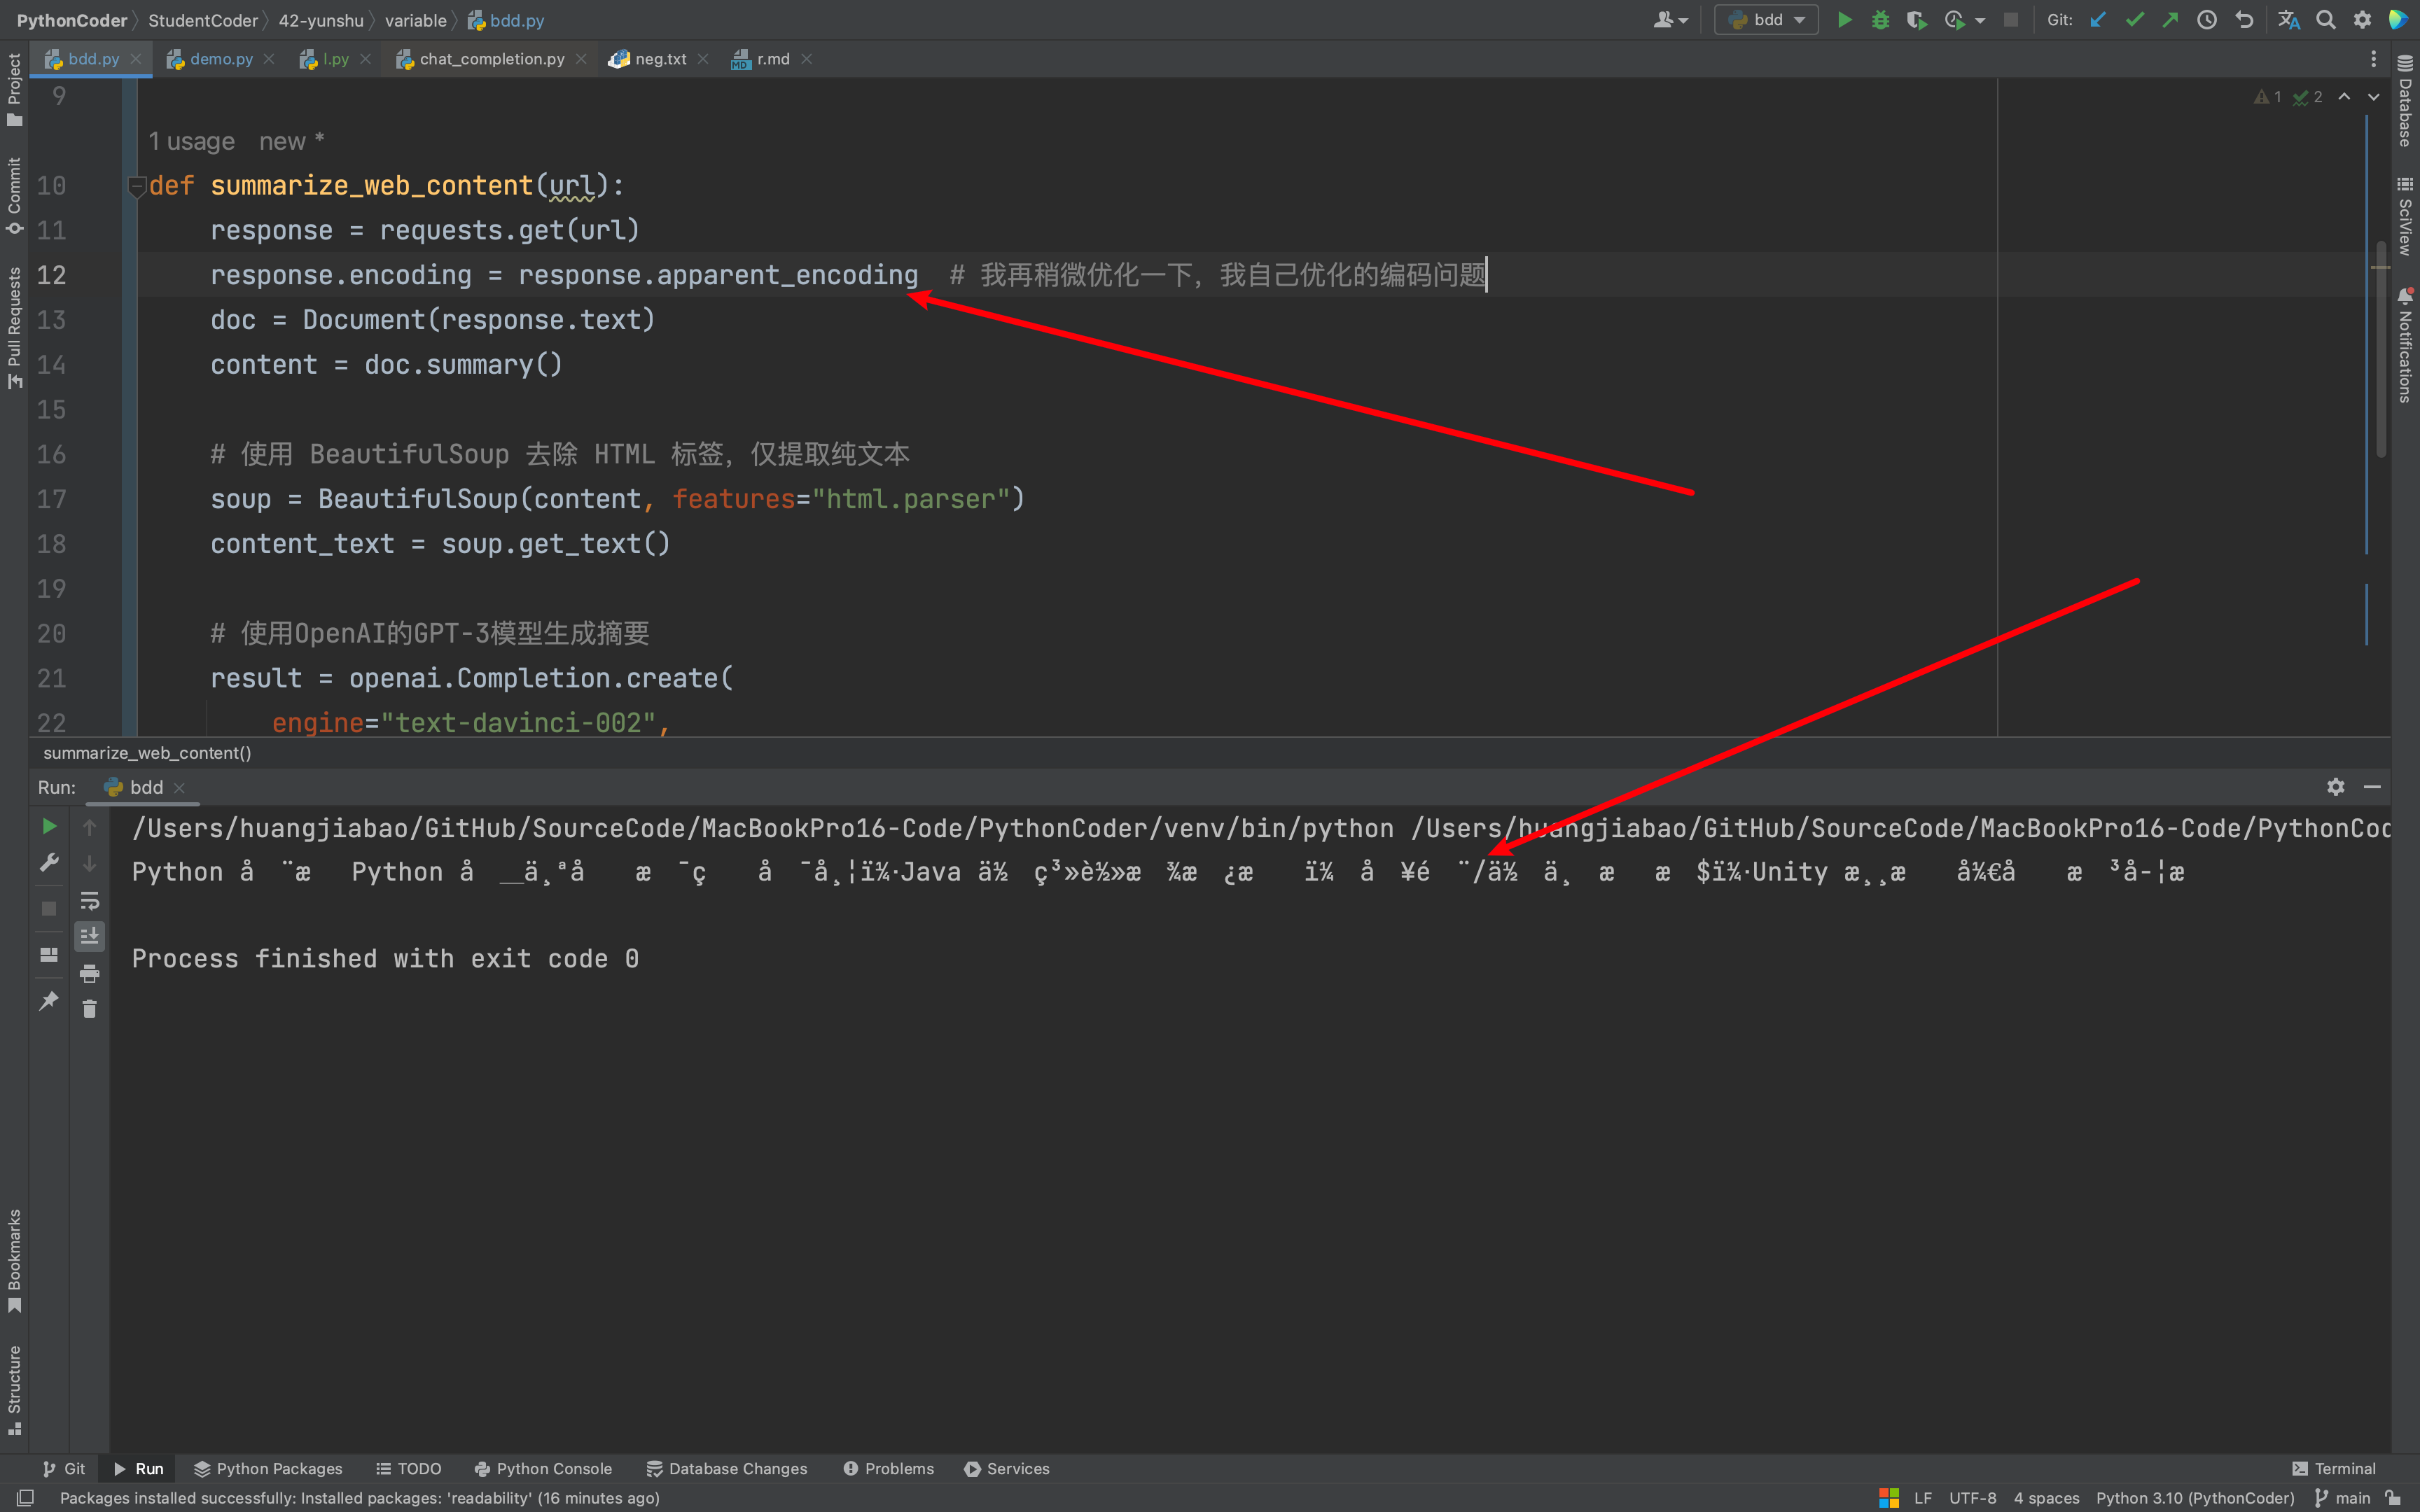Close the bdd.py editor tab

coord(136,59)
